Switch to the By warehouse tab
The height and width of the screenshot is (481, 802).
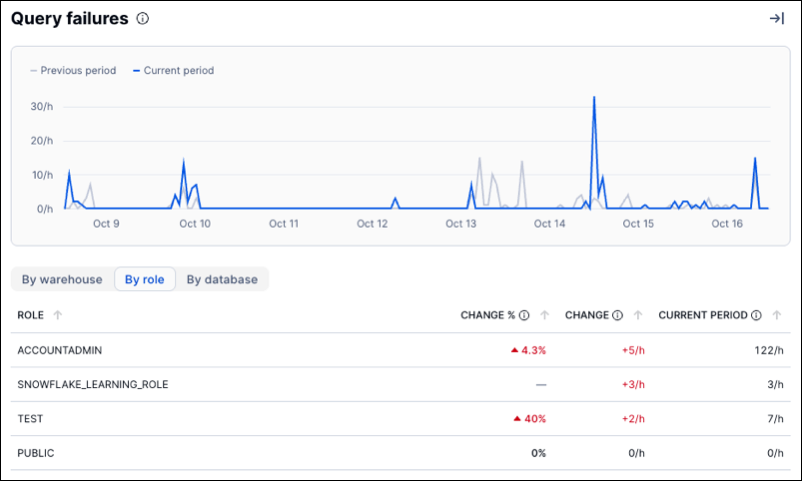[x=62, y=280]
